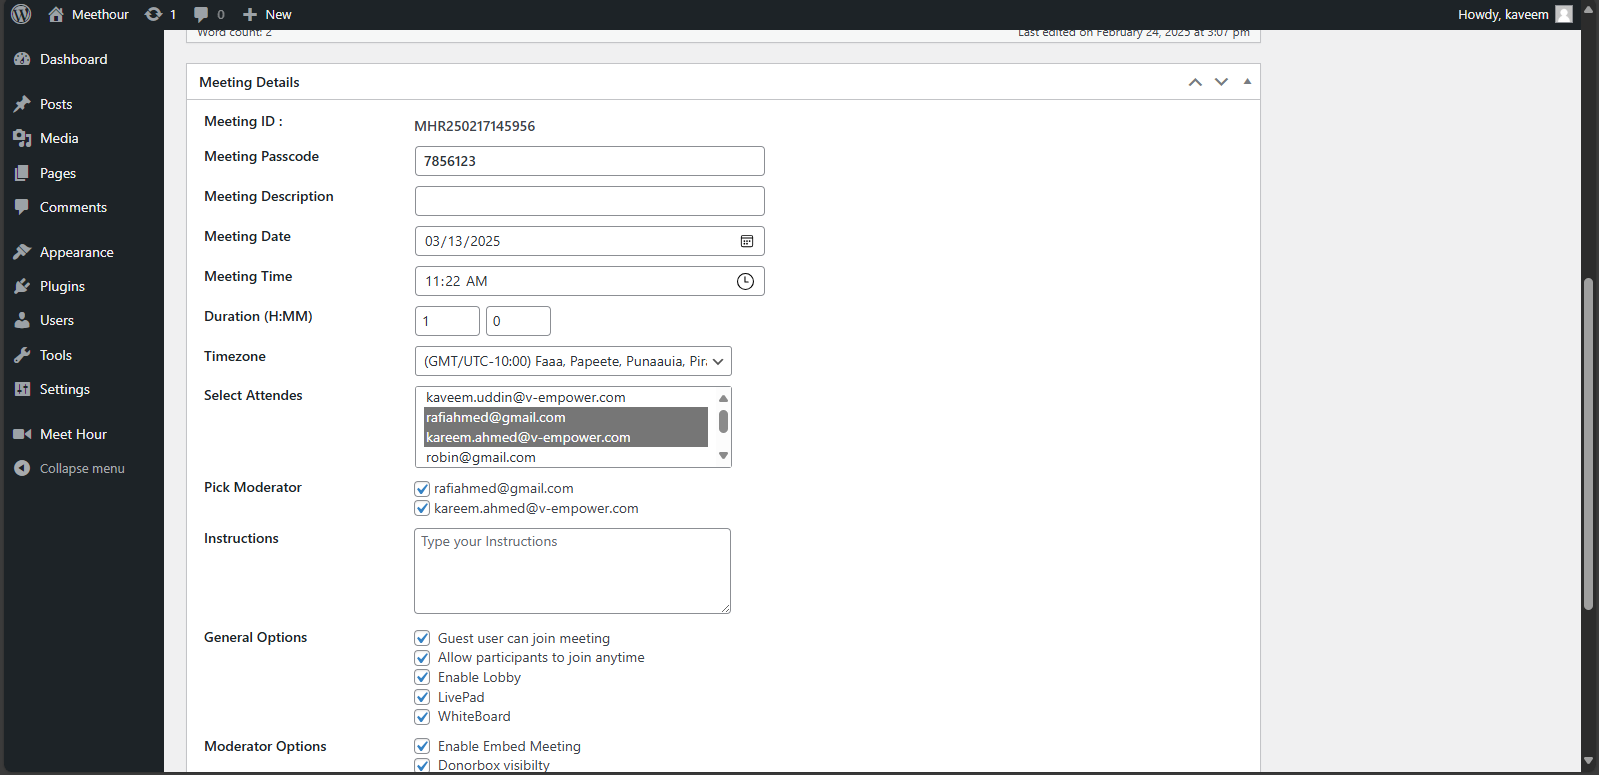This screenshot has width=1599, height=775.
Task: Open the WordPress logo menu
Action: (21, 14)
